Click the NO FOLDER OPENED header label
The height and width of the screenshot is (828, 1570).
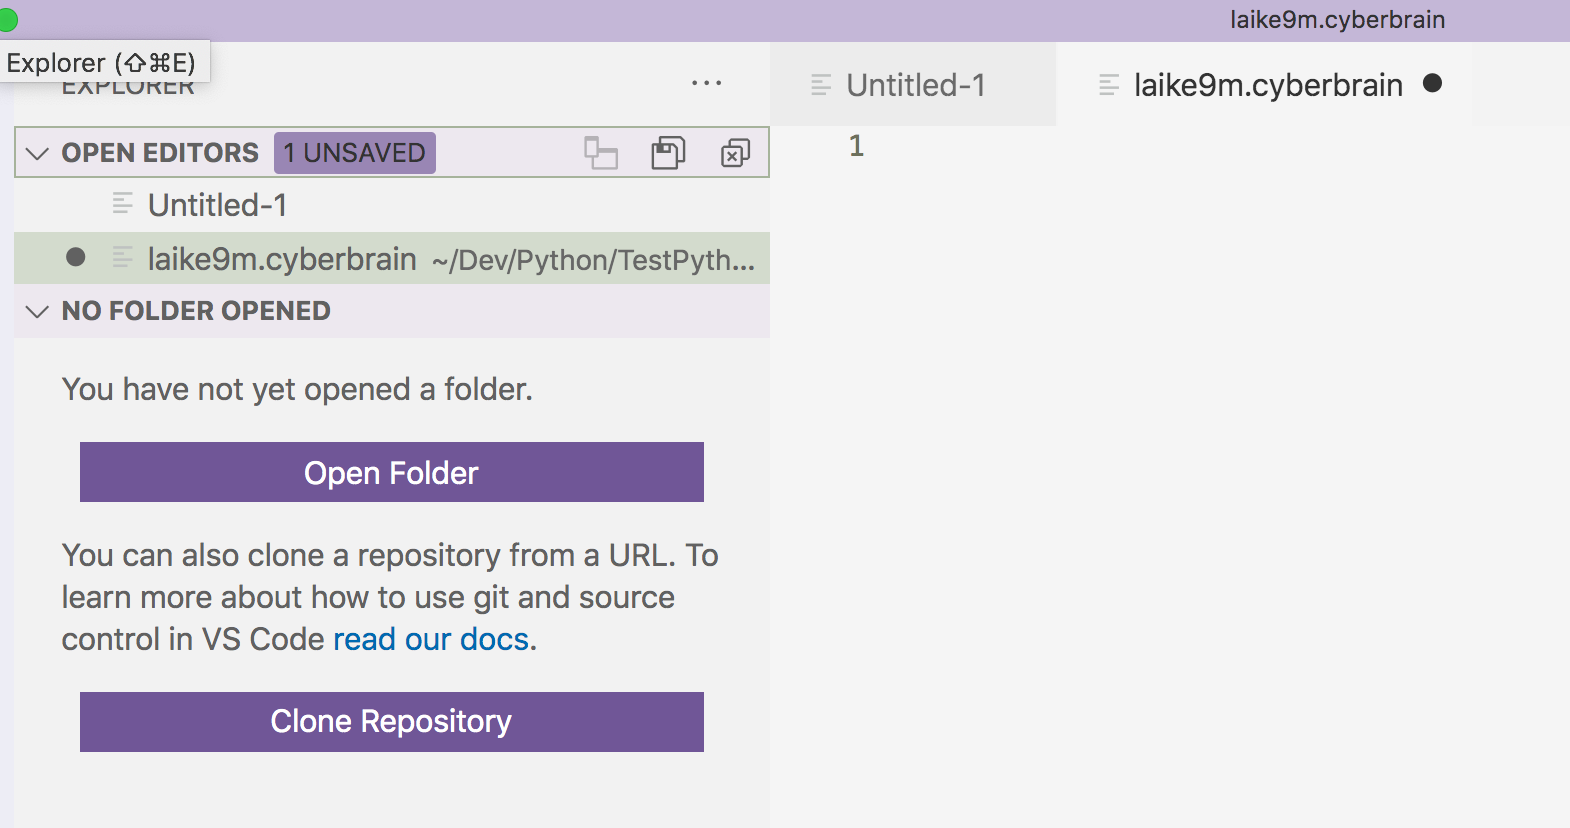coord(196,311)
